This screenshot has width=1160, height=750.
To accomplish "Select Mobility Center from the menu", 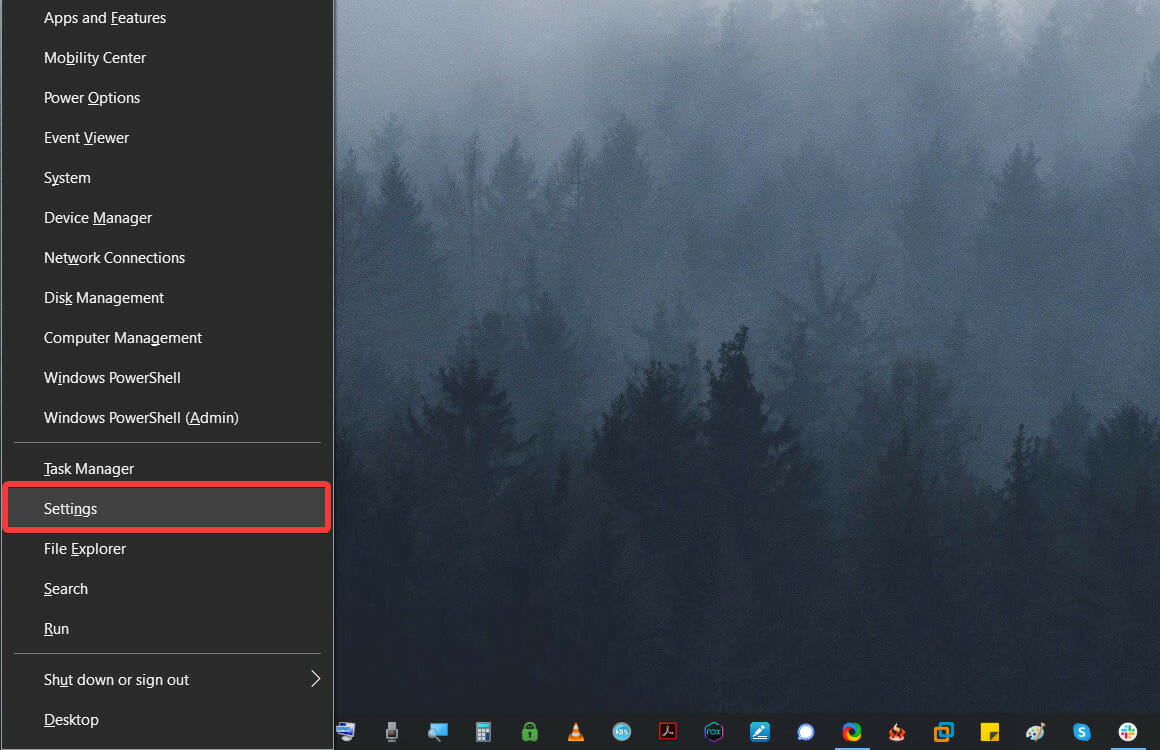I will 167,58.
